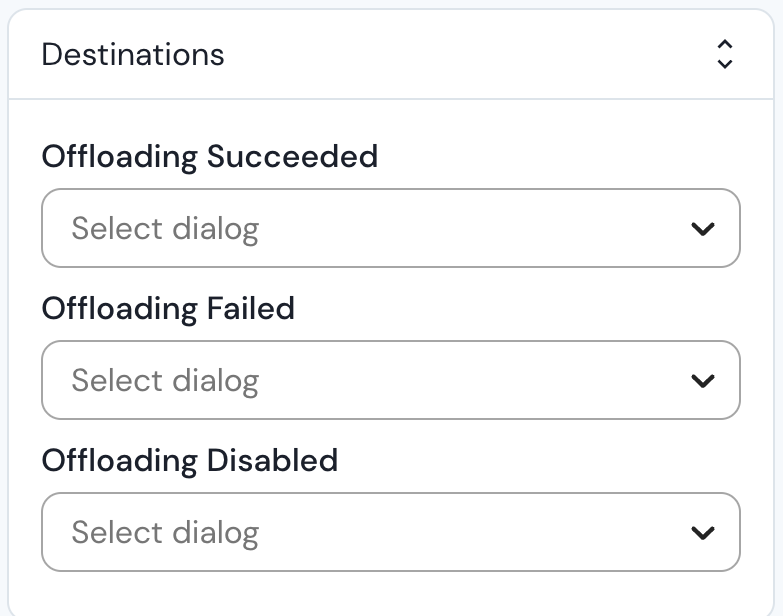The width and height of the screenshot is (783, 616).
Task: Open the Offloading Failed dropdown
Action: coord(390,380)
